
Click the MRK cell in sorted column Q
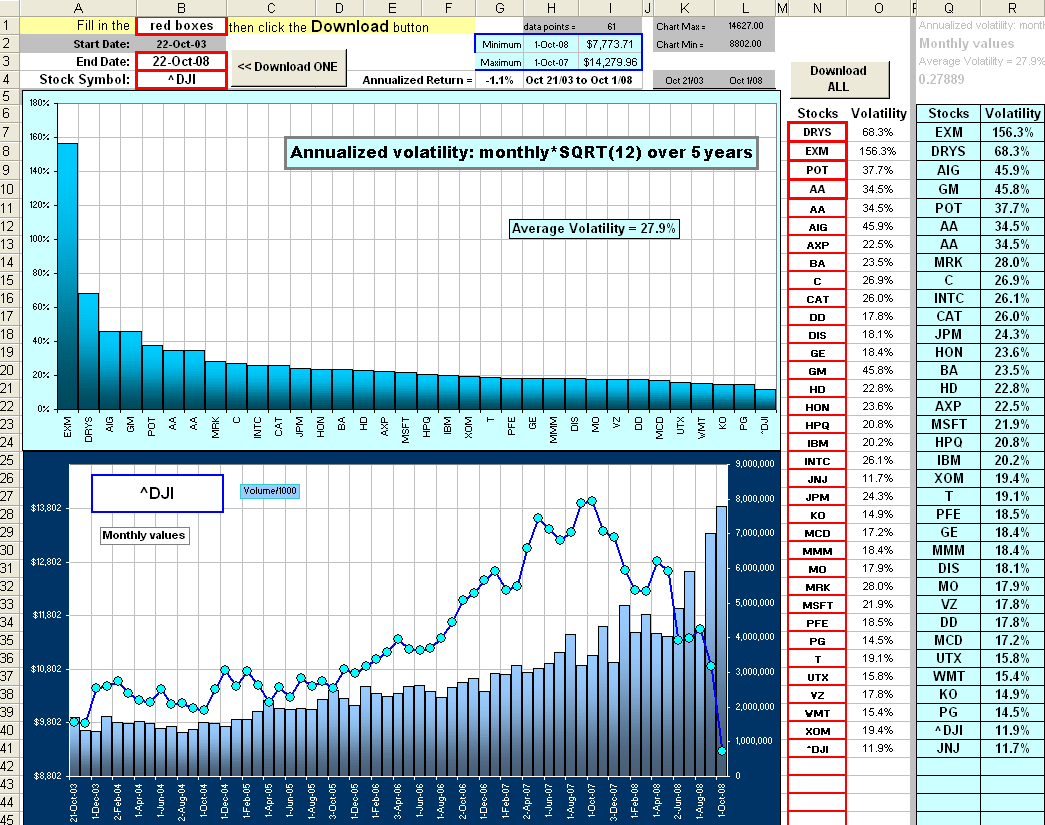pyautogui.click(x=948, y=263)
